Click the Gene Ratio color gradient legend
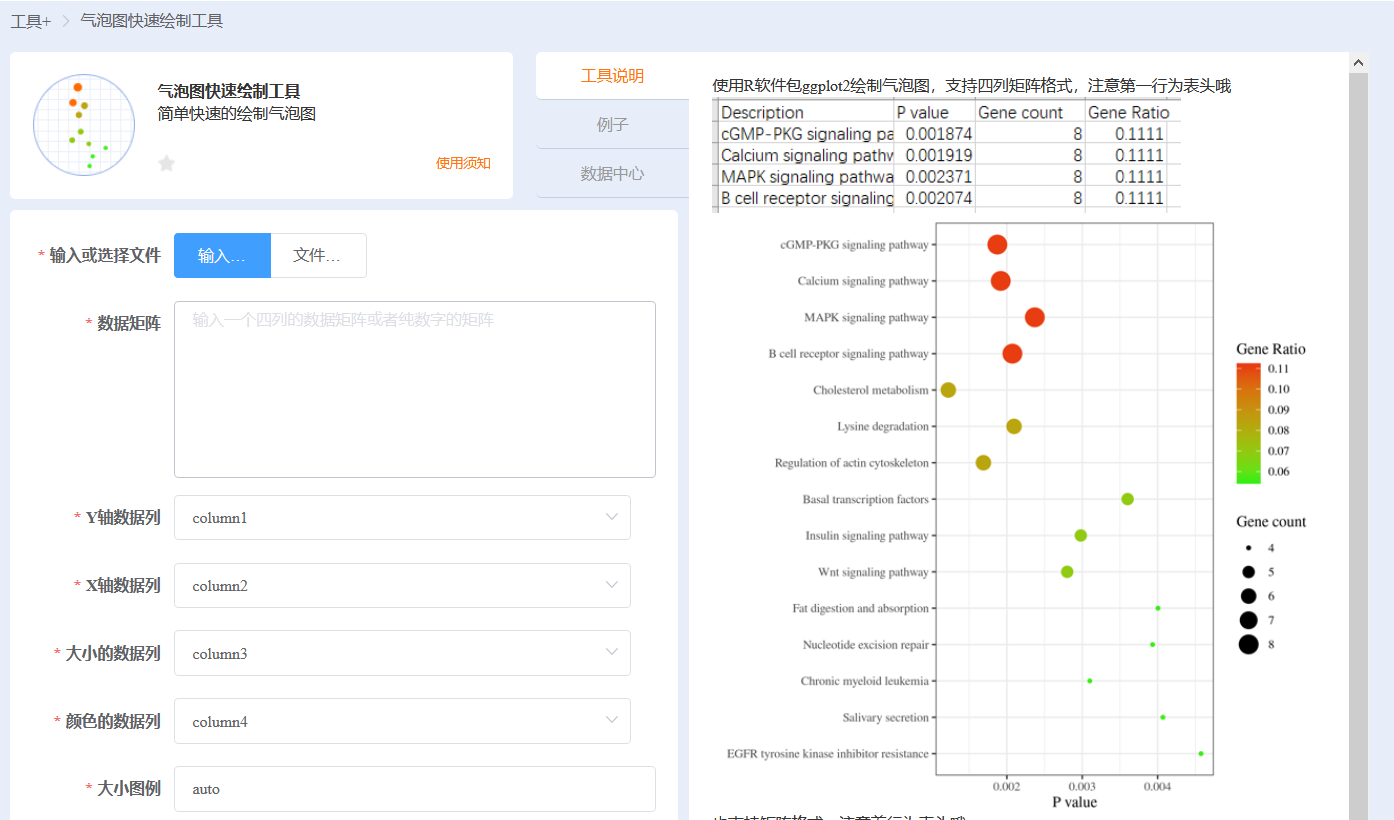 tap(1248, 423)
